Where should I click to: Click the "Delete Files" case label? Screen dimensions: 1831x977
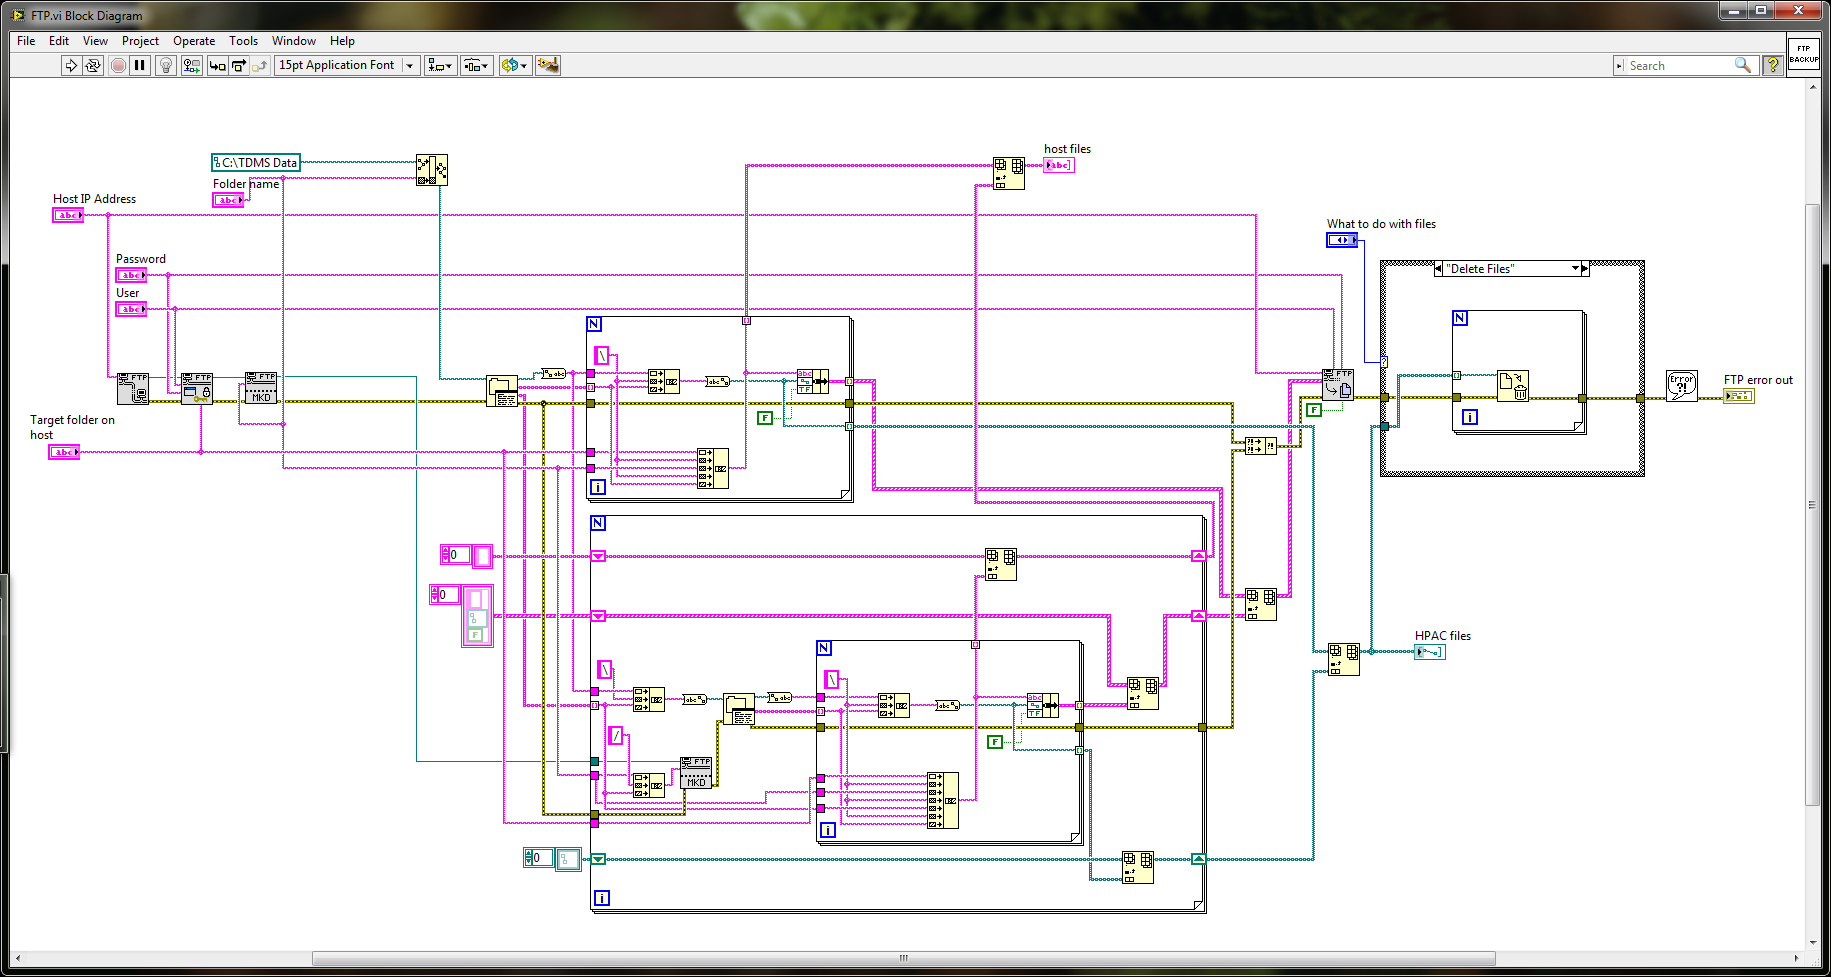(x=1482, y=269)
